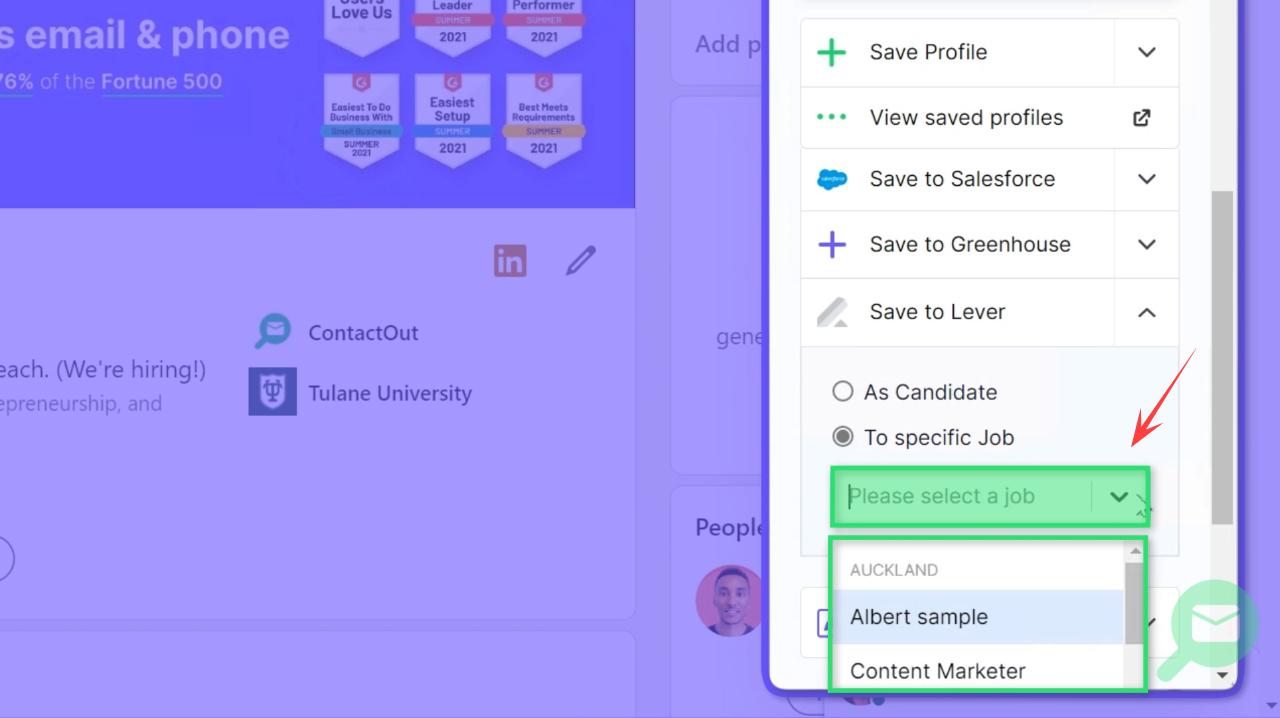Image resolution: width=1280 pixels, height=718 pixels.
Task: Click Save to Greenhouse label
Action: 970,244
